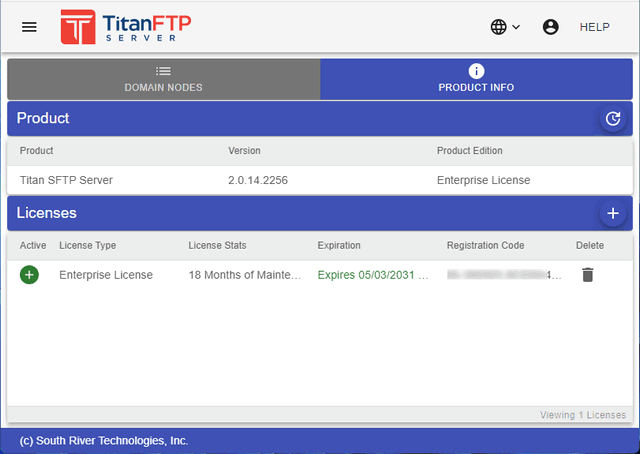The width and height of the screenshot is (640, 454).
Task: Refresh product info with the reload icon
Action: coord(612,118)
